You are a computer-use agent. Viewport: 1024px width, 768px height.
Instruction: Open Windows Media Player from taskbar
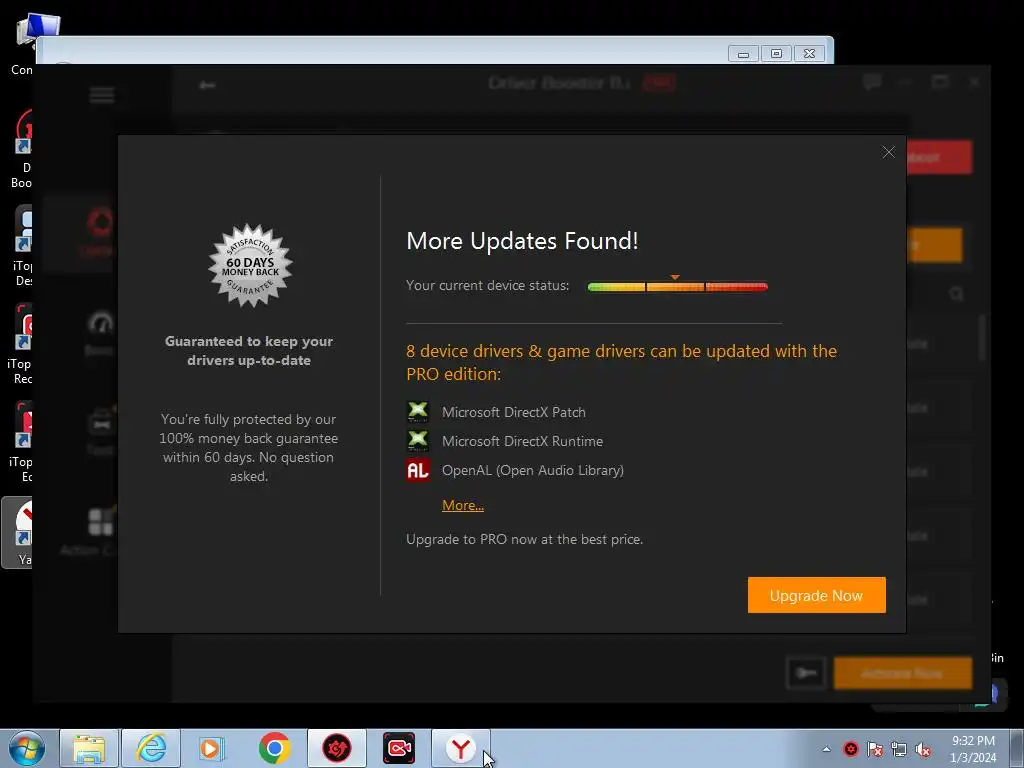(x=212, y=748)
